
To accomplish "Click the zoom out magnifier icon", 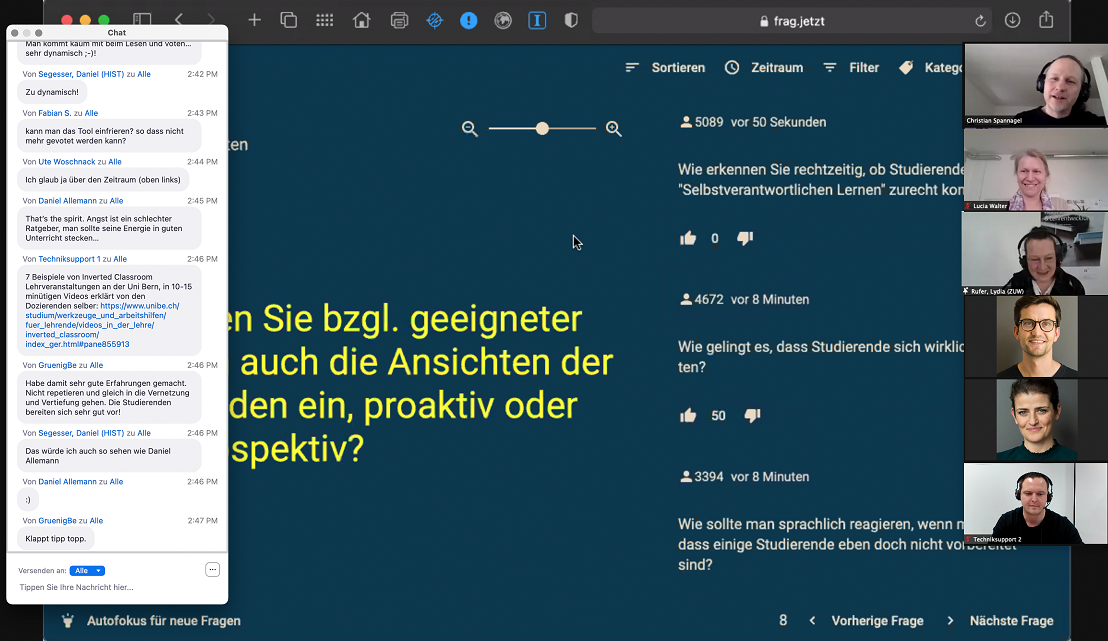I will tap(469, 129).
